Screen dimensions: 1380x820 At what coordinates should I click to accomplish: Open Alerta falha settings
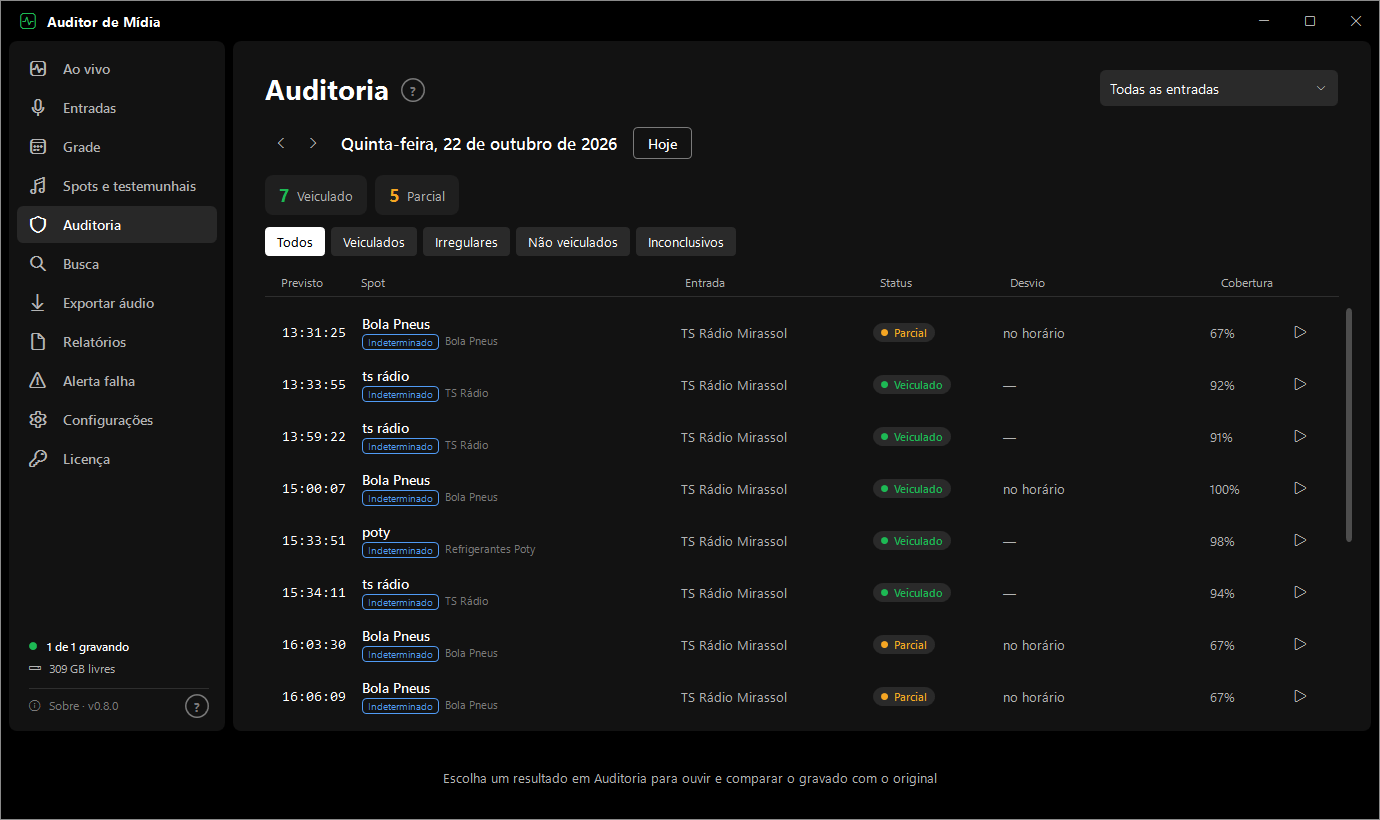pyautogui.click(x=117, y=381)
